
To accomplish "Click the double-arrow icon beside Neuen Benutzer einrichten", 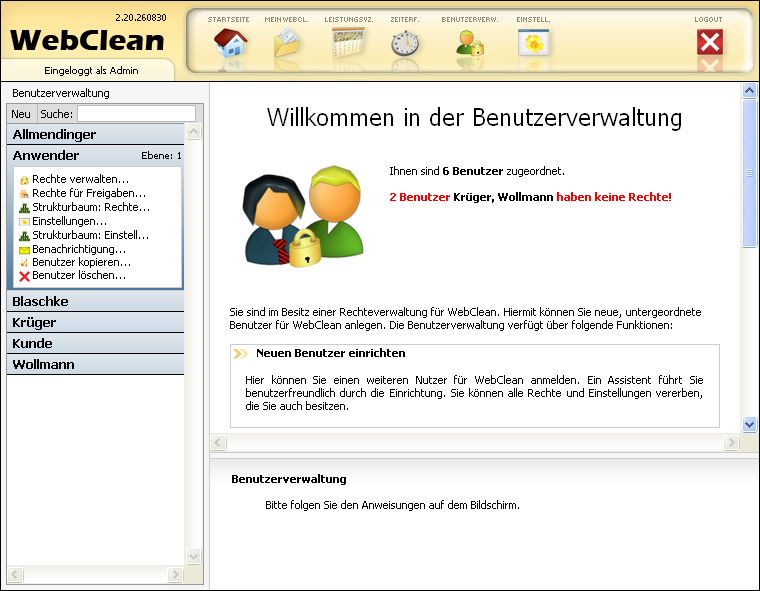I will (x=240, y=353).
